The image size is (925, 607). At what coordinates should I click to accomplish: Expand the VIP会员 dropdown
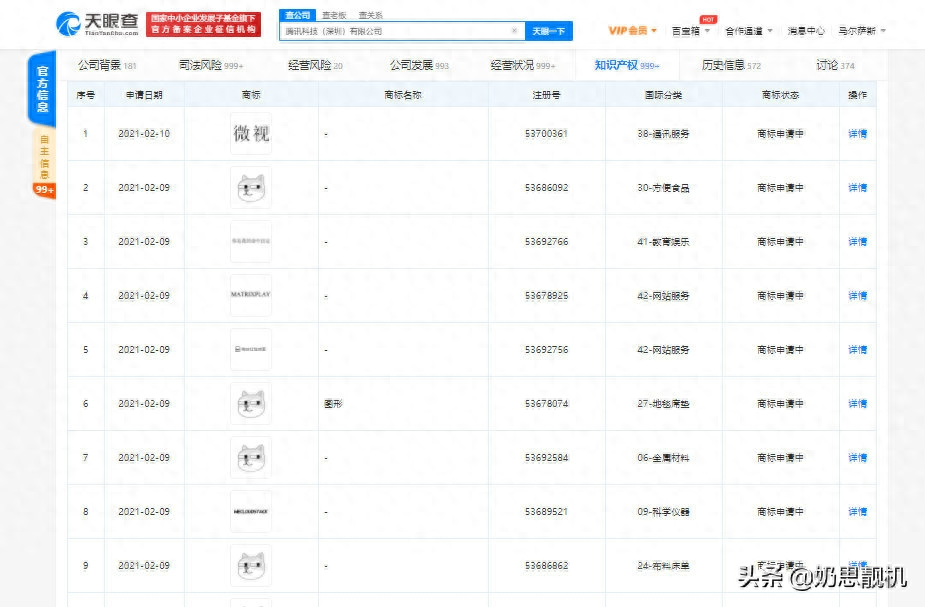[x=632, y=31]
